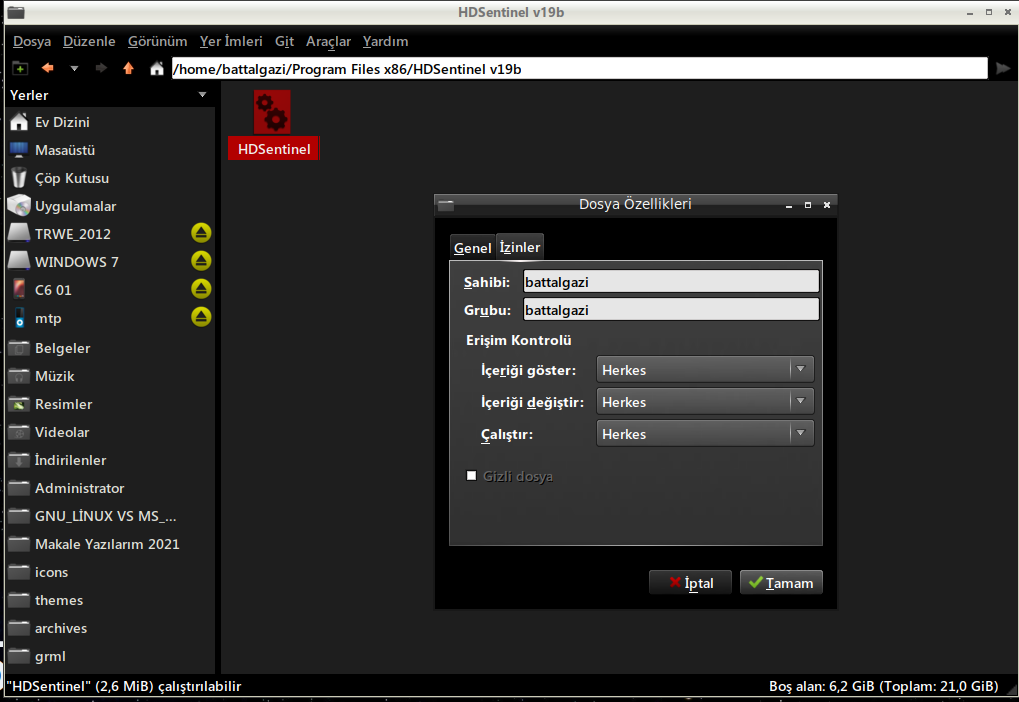
Task: Click the C6 01 phone icon
Action: click(x=19, y=289)
